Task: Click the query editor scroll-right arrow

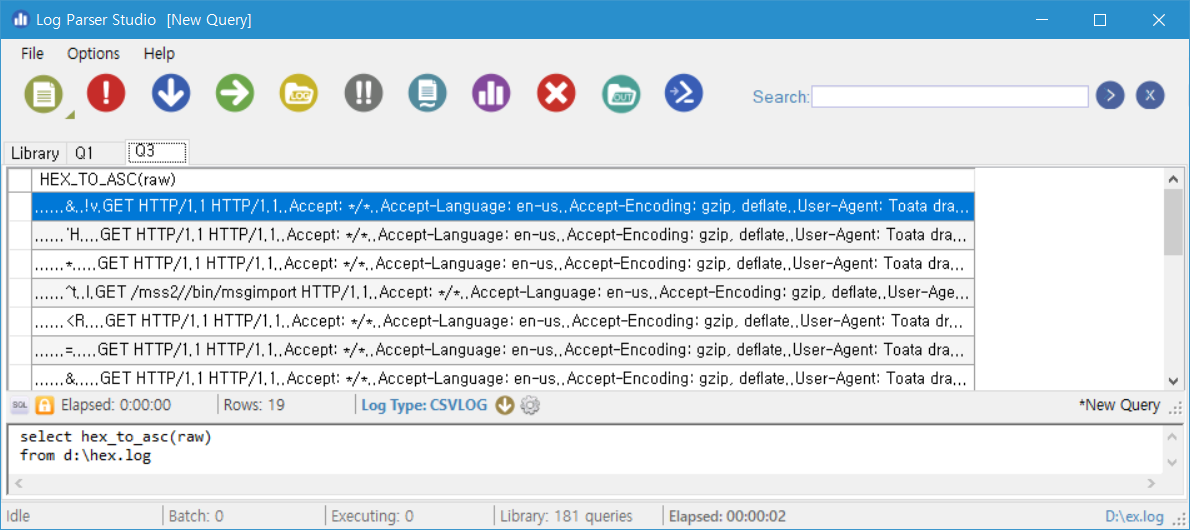Action: pos(1151,483)
